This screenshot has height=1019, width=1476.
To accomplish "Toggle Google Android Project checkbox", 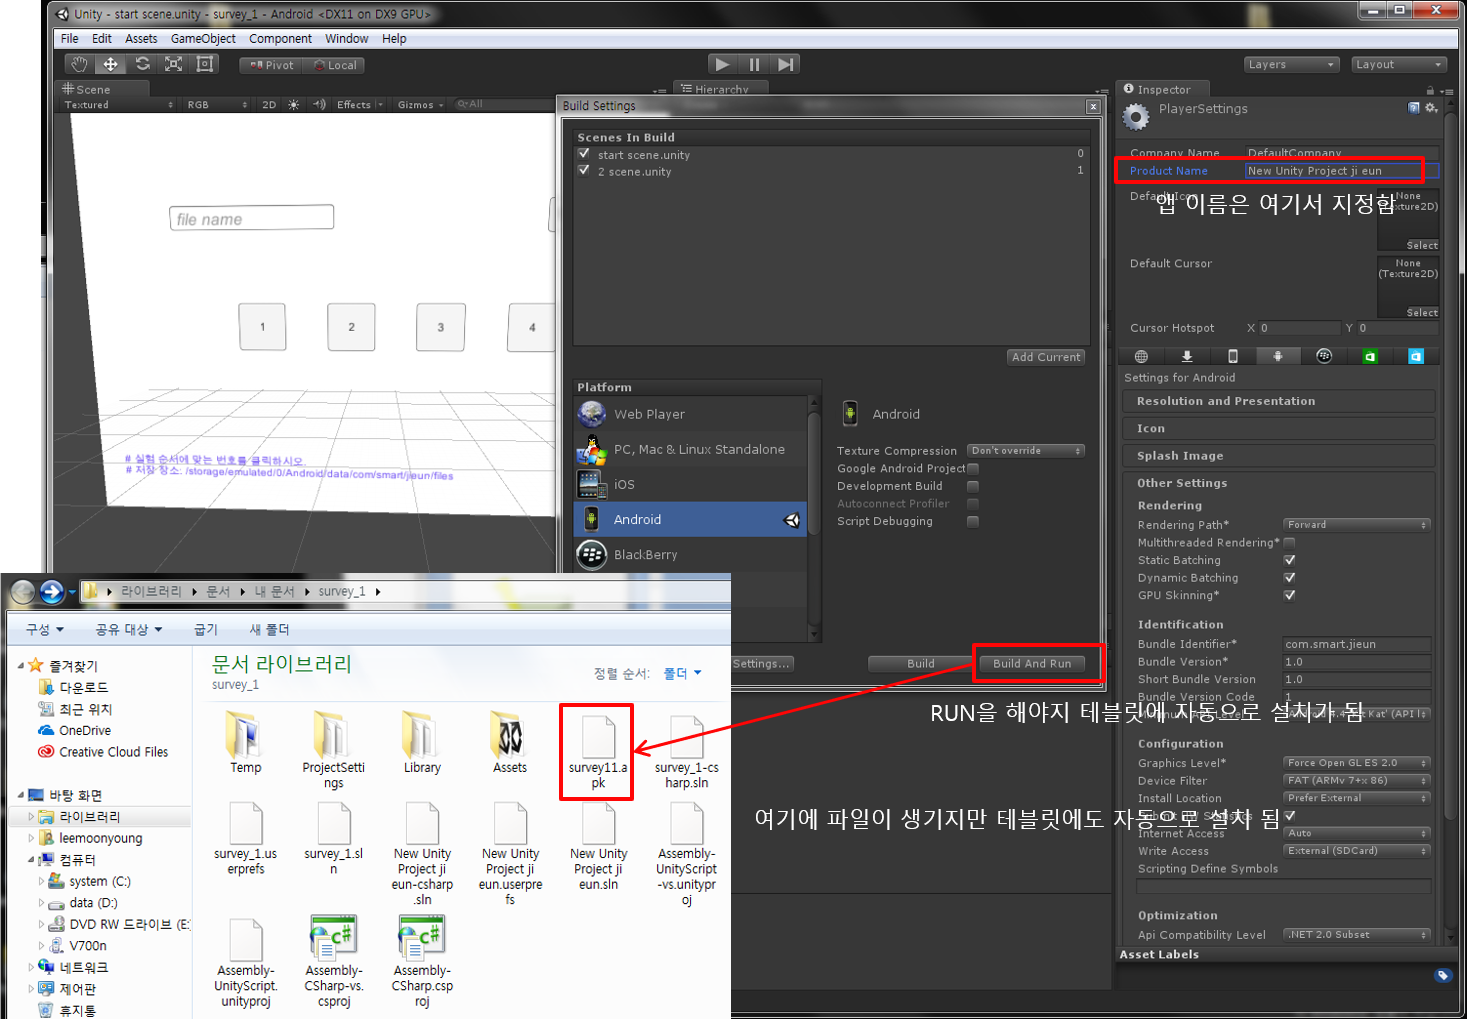I will coord(973,468).
